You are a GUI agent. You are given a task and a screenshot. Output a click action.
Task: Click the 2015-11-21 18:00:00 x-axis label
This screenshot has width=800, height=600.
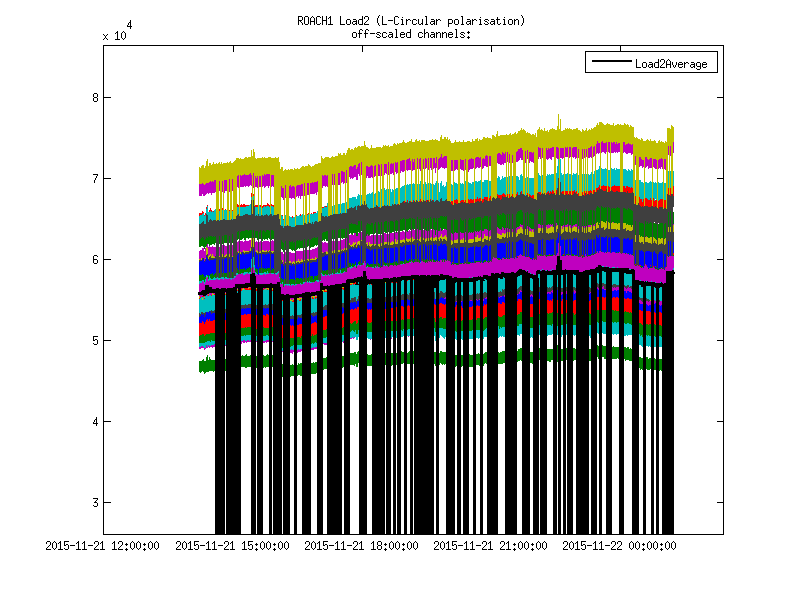point(362,546)
